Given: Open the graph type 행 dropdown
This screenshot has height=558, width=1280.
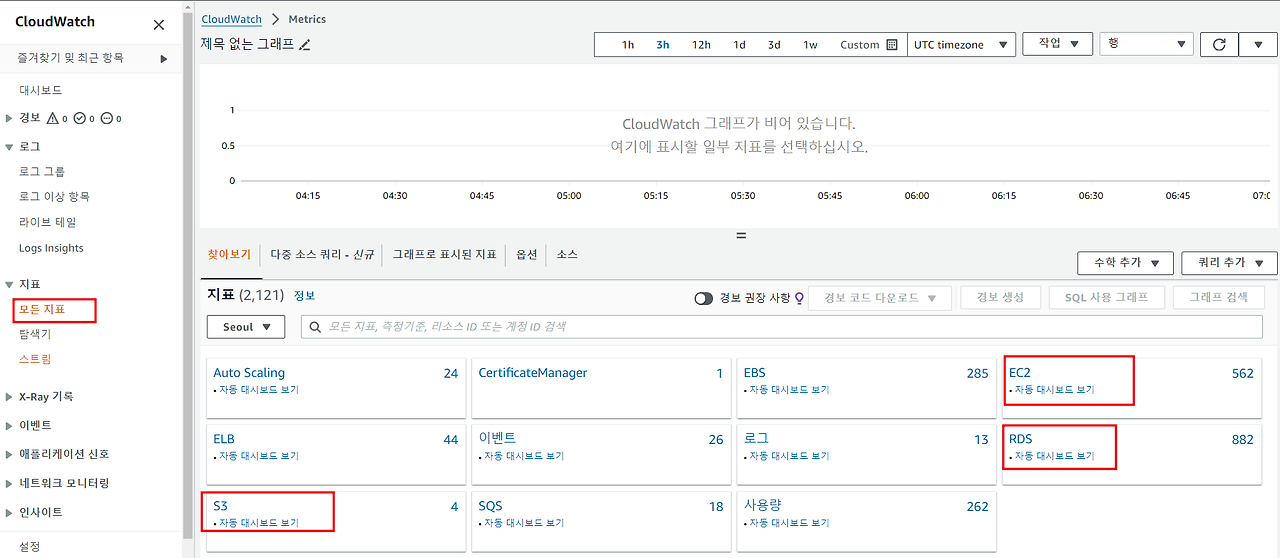Looking at the screenshot, I should [1146, 44].
